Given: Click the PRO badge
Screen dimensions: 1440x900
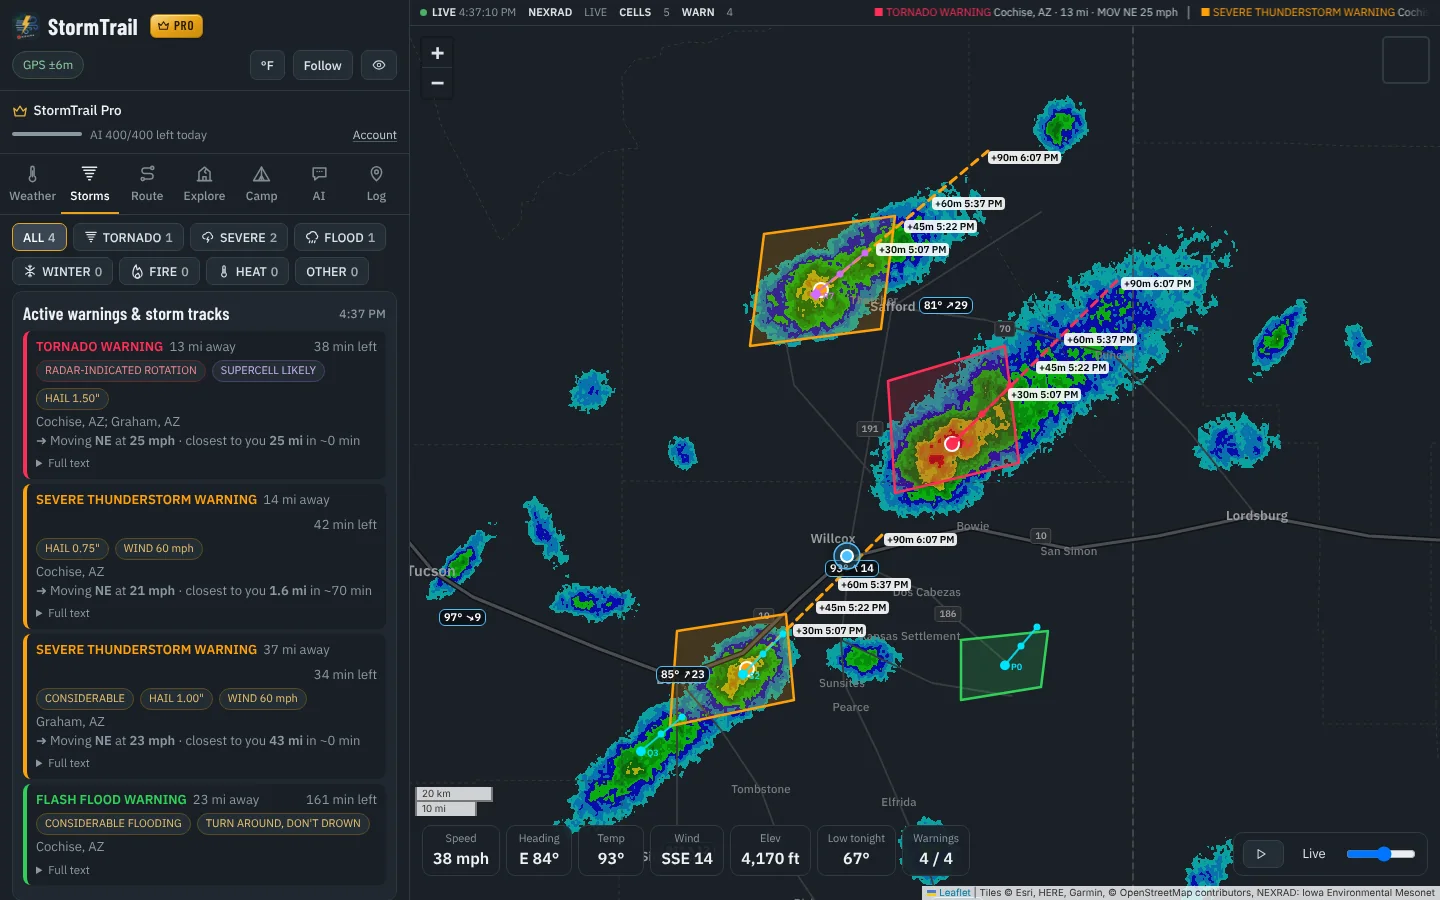Looking at the screenshot, I should (x=176, y=26).
